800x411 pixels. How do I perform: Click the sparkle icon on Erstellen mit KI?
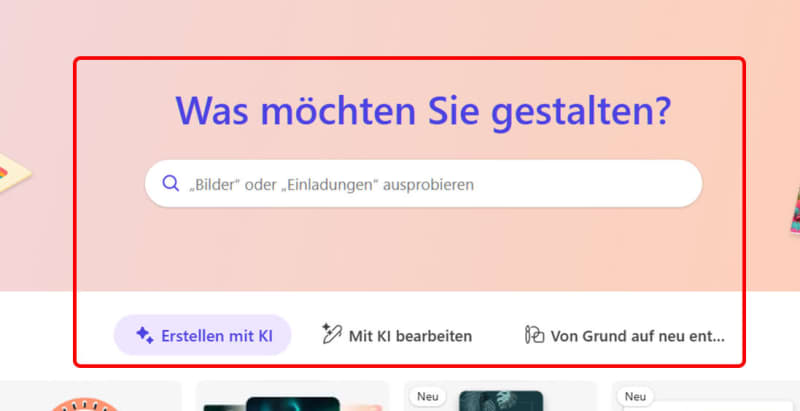pyautogui.click(x=144, y=335)
